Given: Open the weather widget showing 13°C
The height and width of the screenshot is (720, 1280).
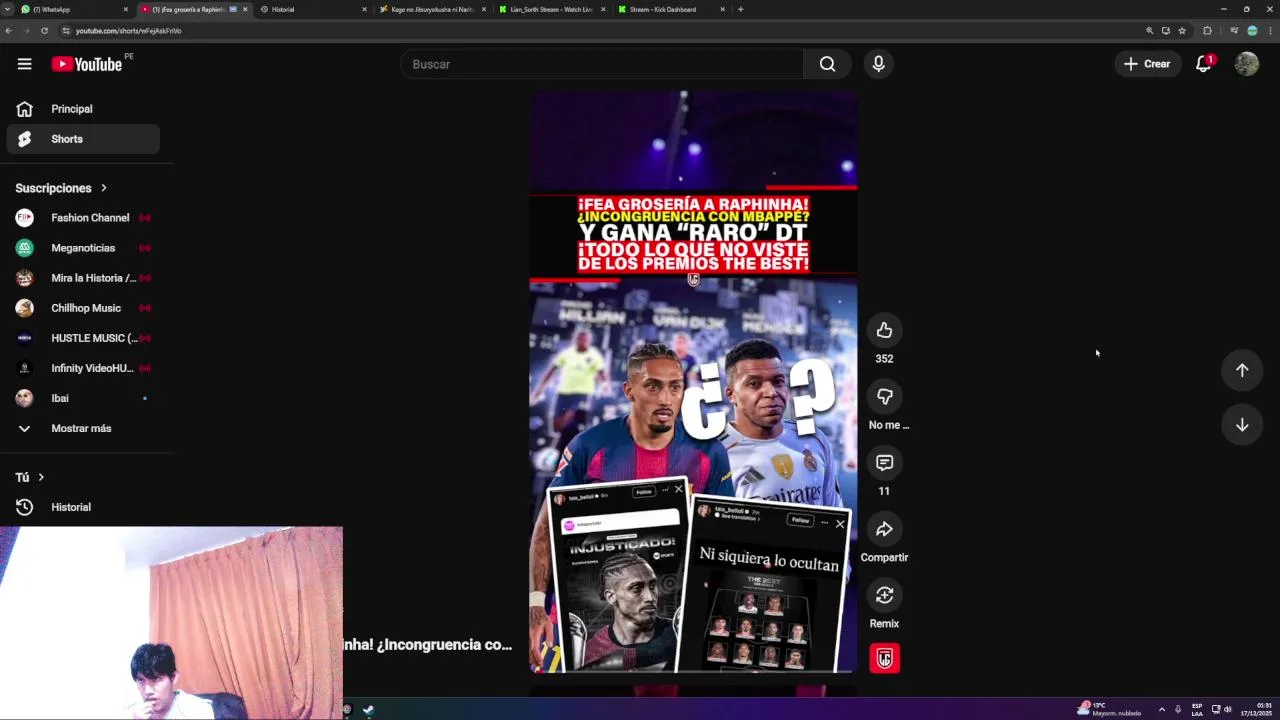Looking at the screenshot, I should 1110,709.
